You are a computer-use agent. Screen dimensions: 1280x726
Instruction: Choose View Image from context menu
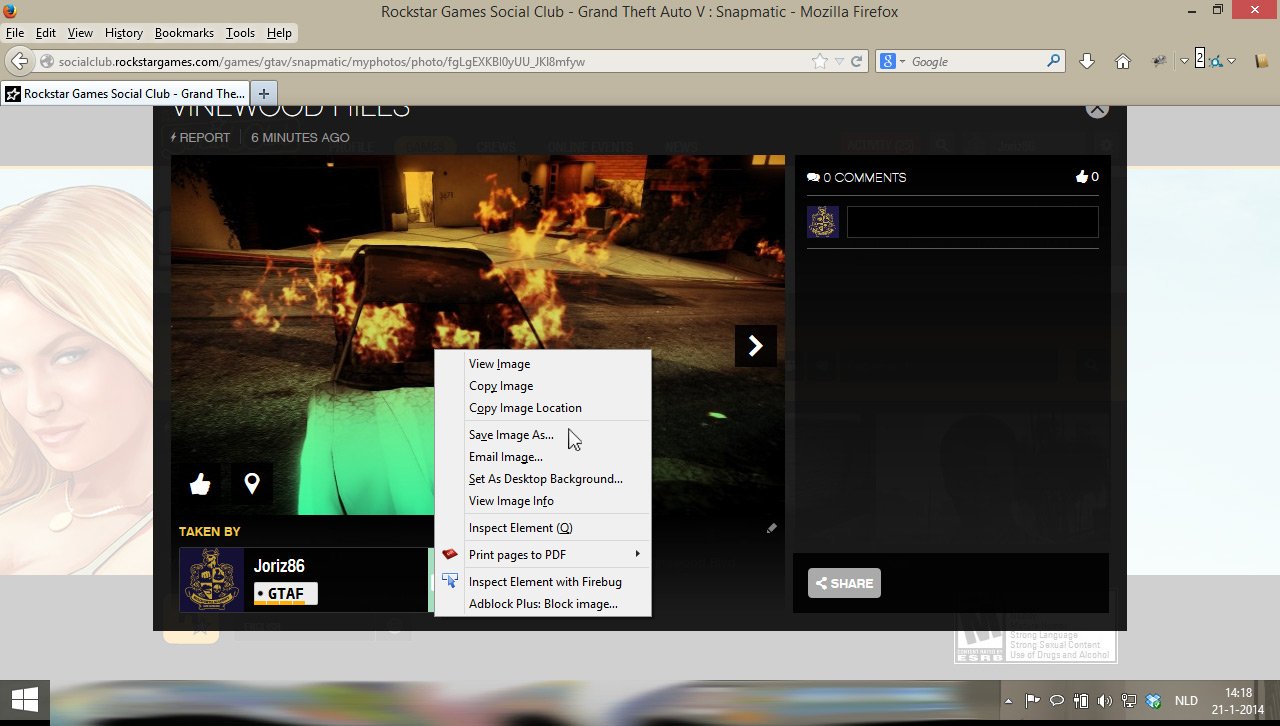(x=543, y=364)
